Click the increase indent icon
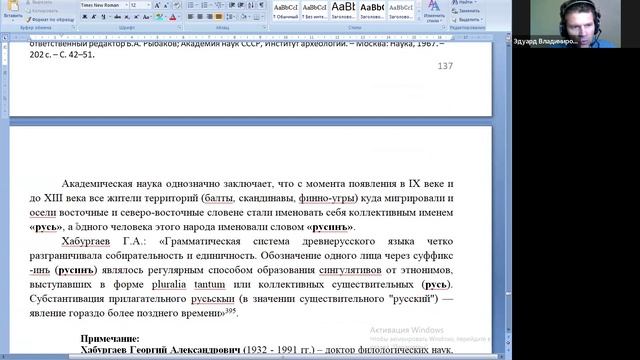 (x=241, y=5)
